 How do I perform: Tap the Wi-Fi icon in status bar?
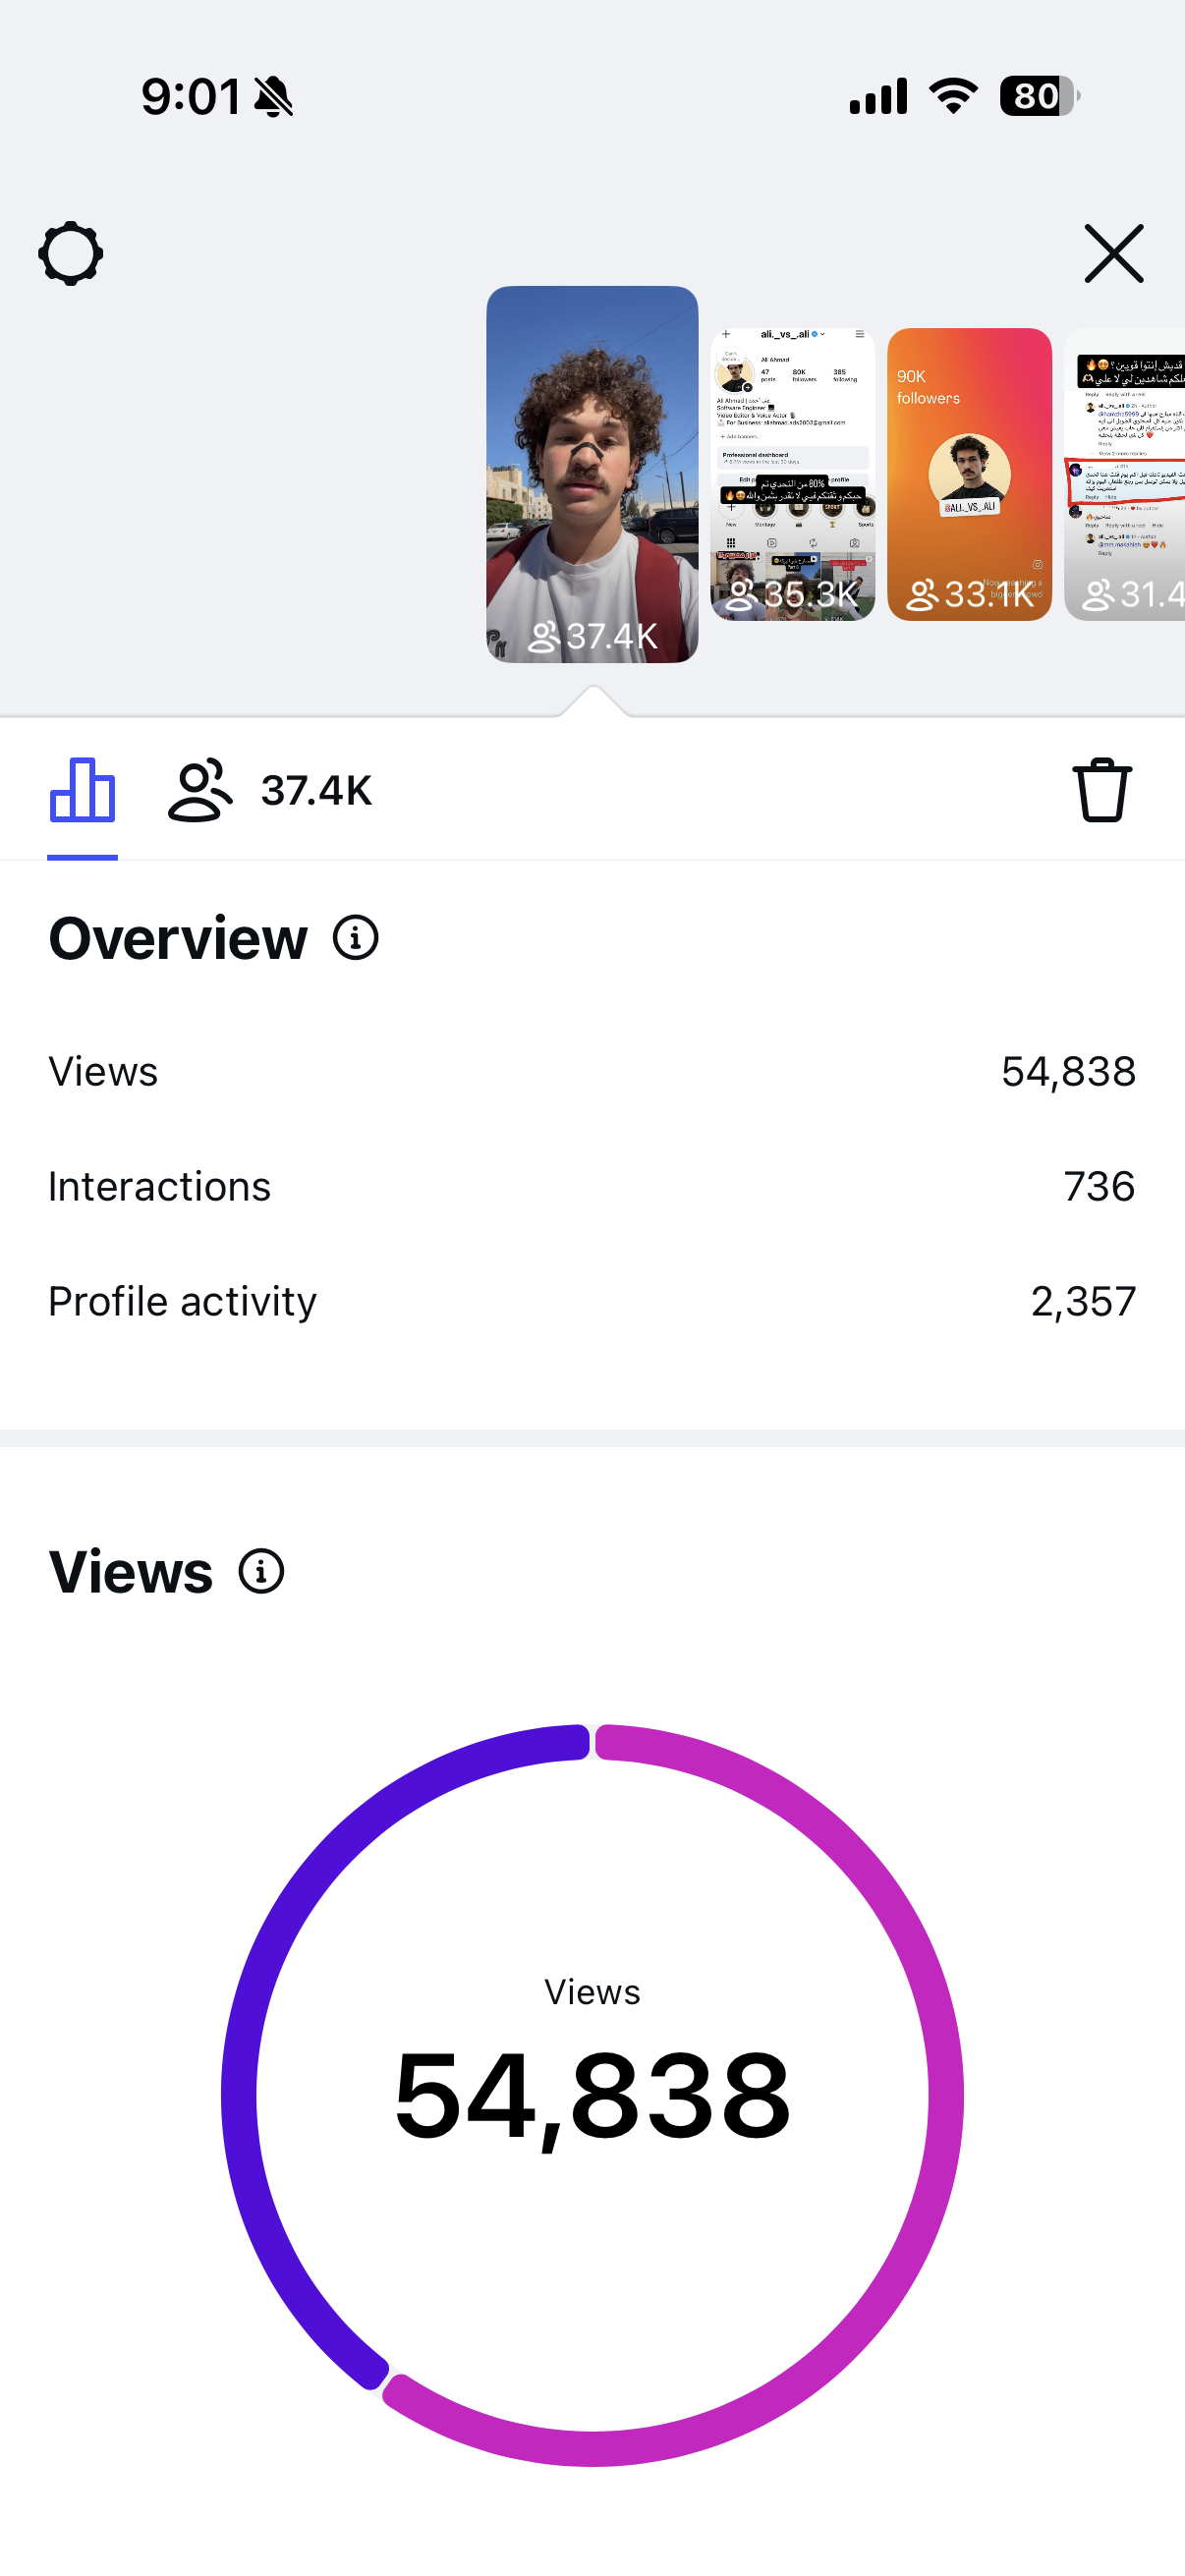(x=953, y=95)
